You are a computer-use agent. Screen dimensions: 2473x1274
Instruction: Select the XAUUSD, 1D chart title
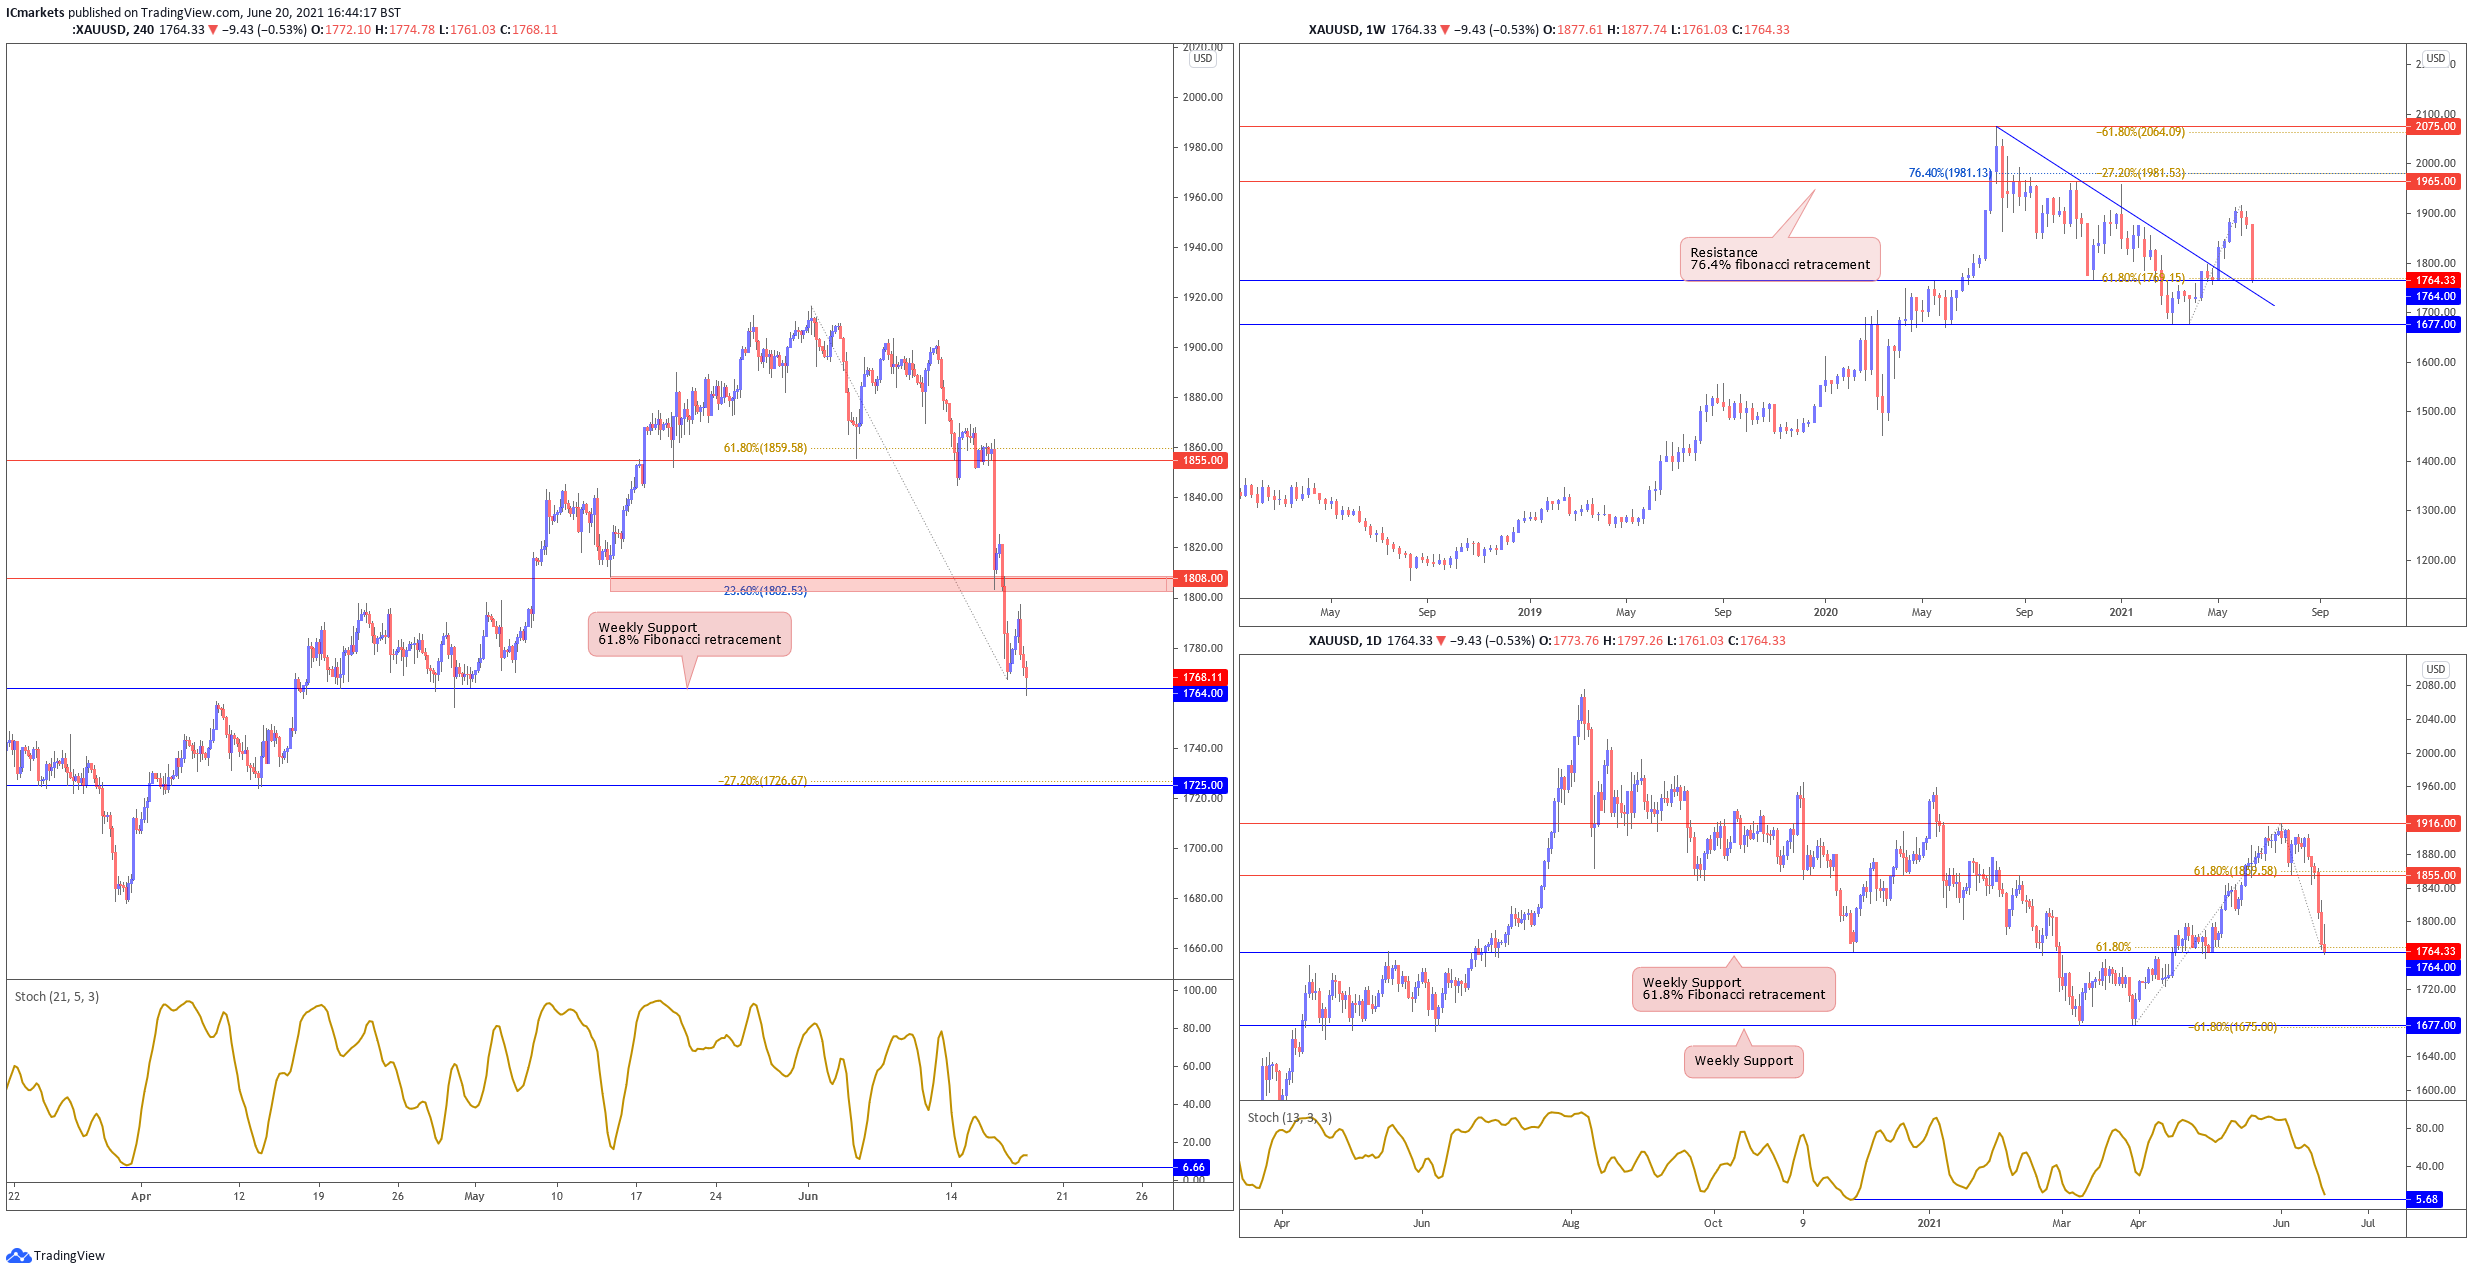pos(1345,640)
